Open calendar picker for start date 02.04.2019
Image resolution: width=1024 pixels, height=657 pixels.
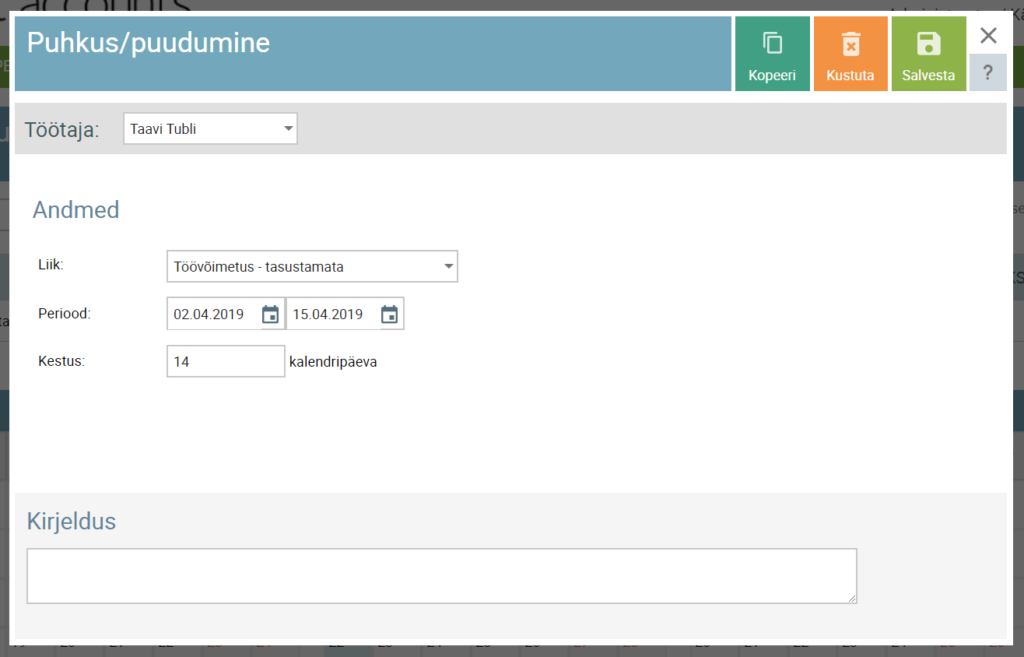pos(270,315)
